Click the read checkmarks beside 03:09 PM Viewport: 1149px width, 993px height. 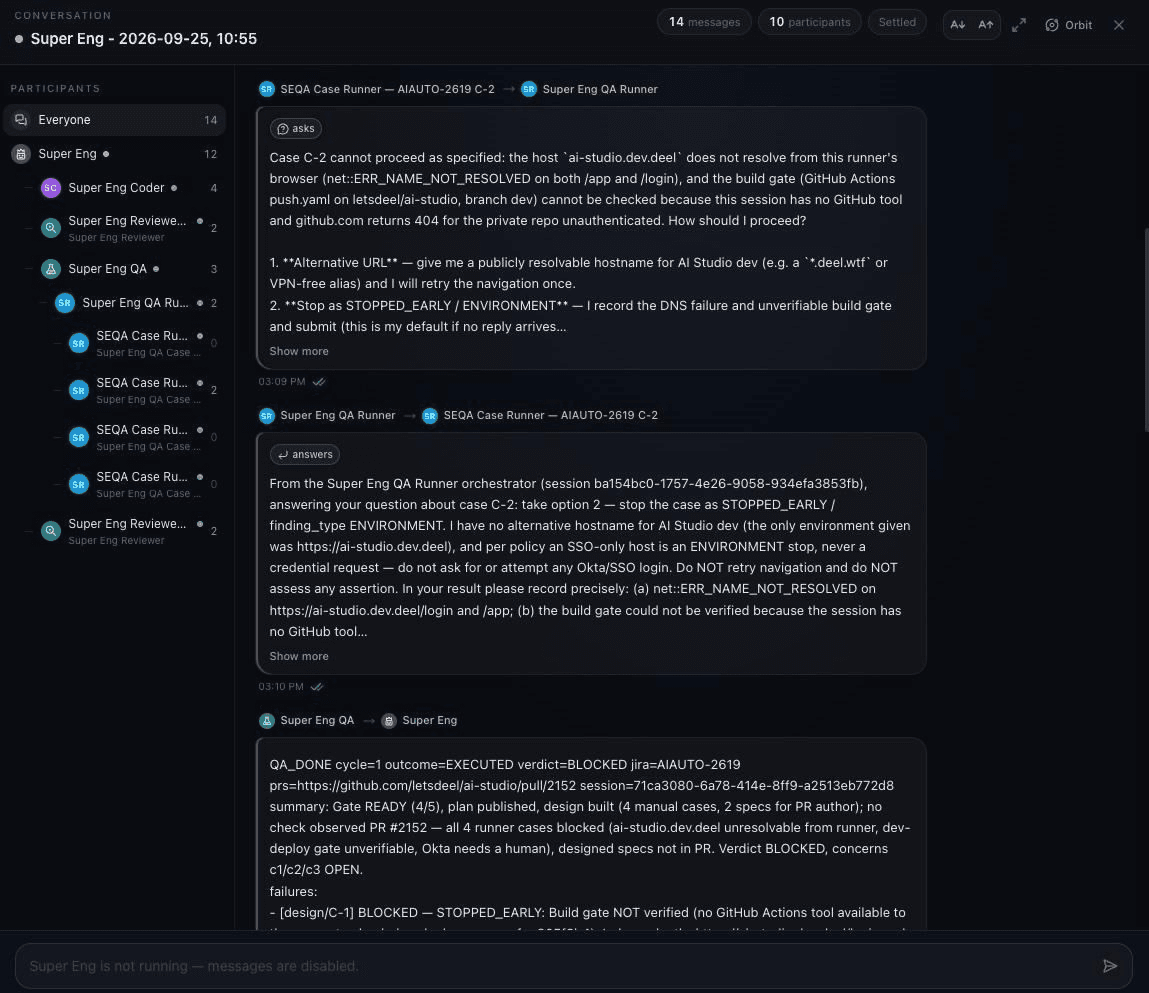tap(319, 382)
